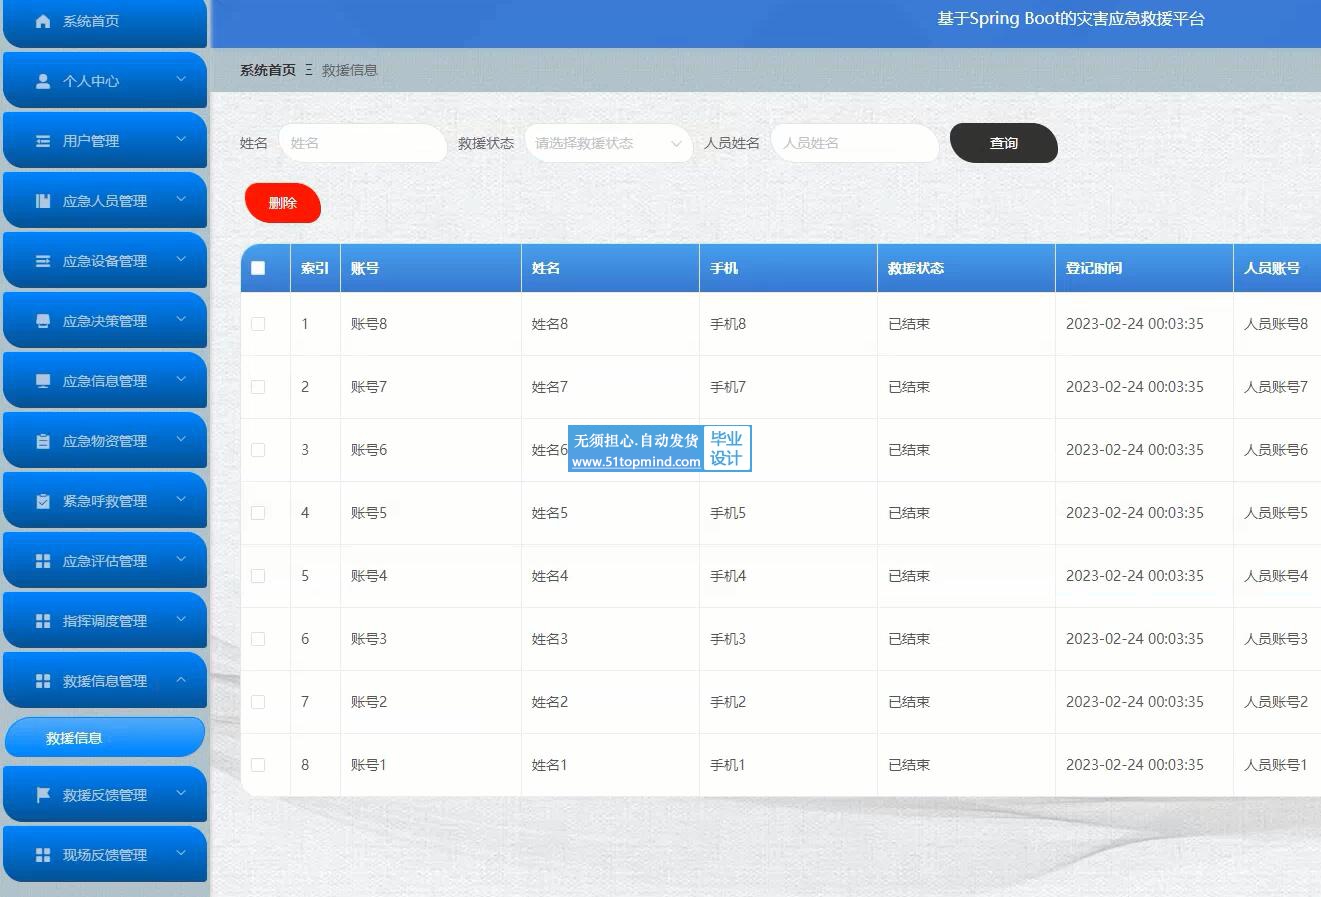Click the 系统首页 breadcrumb link
Viewport: 1321px width, 897px height.
[268, 70]
